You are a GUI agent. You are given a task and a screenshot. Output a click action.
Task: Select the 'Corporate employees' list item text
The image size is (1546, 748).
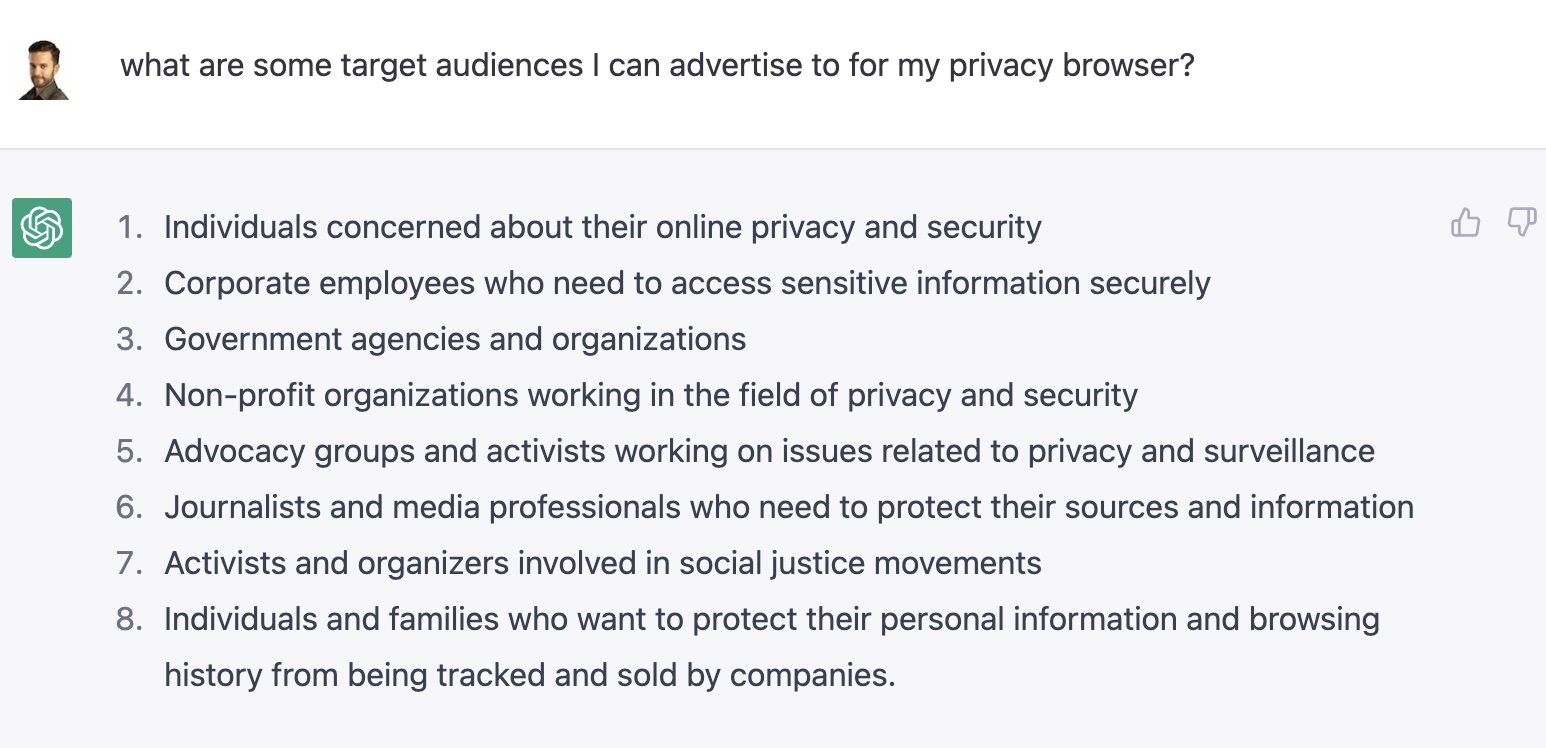tap(687, 284)
